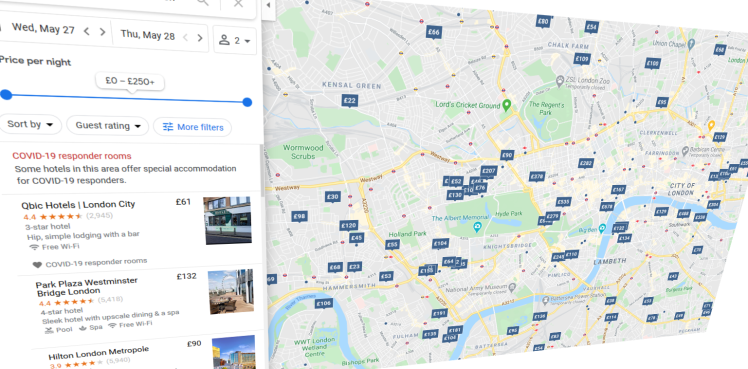748x369 pixels.
Task: Select the £207 hotel map marker
Action: (489, 171)
